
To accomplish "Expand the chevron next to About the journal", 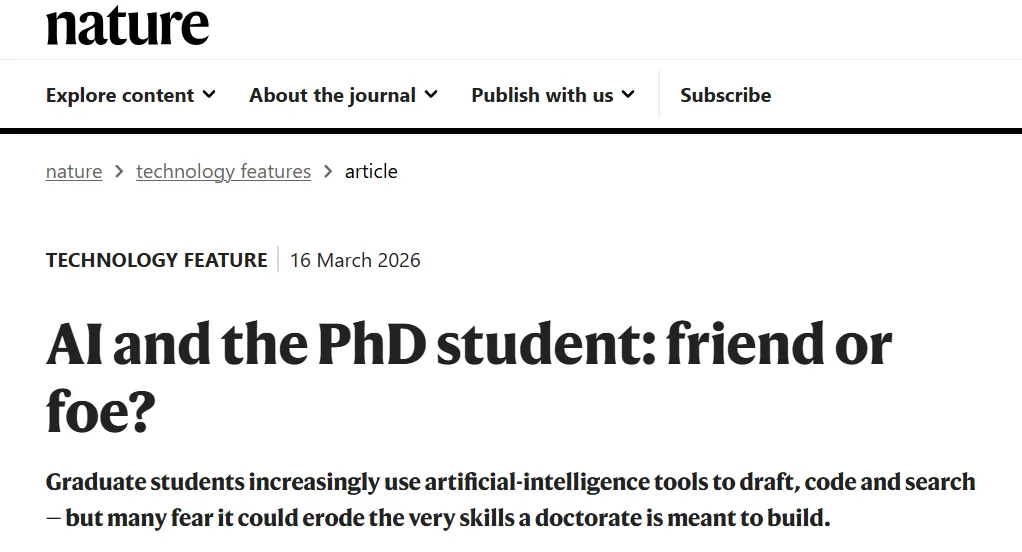I will point(431,95).
